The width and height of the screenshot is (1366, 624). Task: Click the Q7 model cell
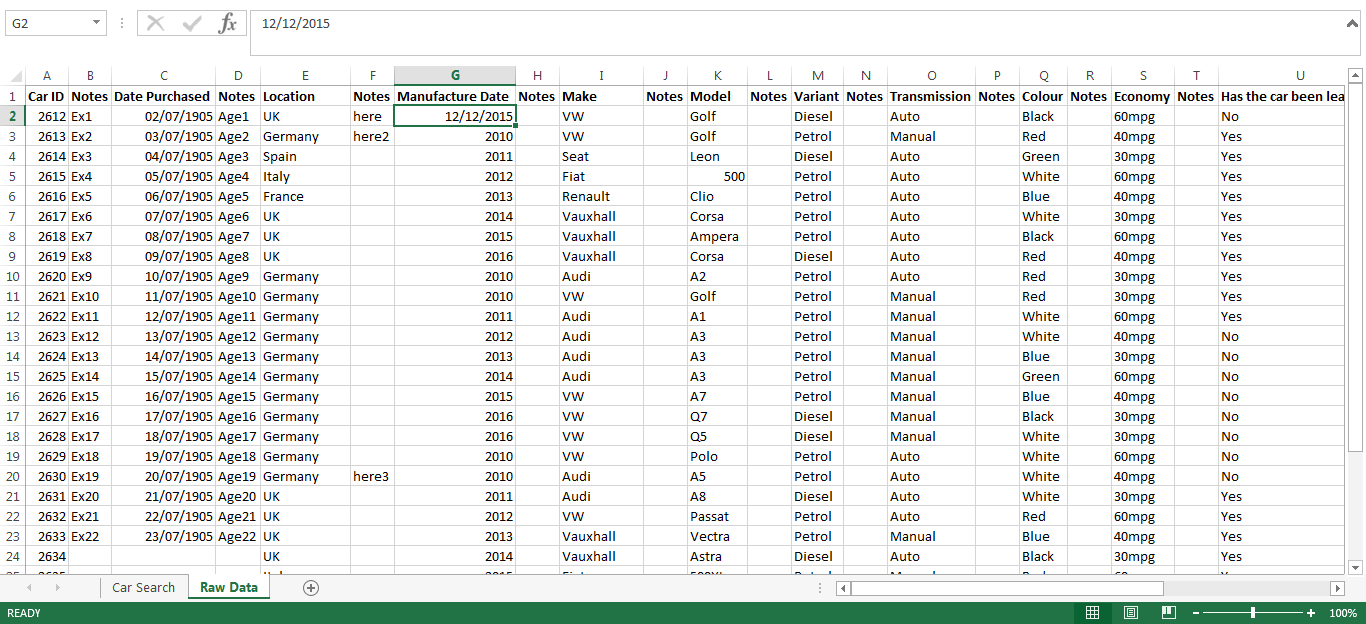coord(717,416)
